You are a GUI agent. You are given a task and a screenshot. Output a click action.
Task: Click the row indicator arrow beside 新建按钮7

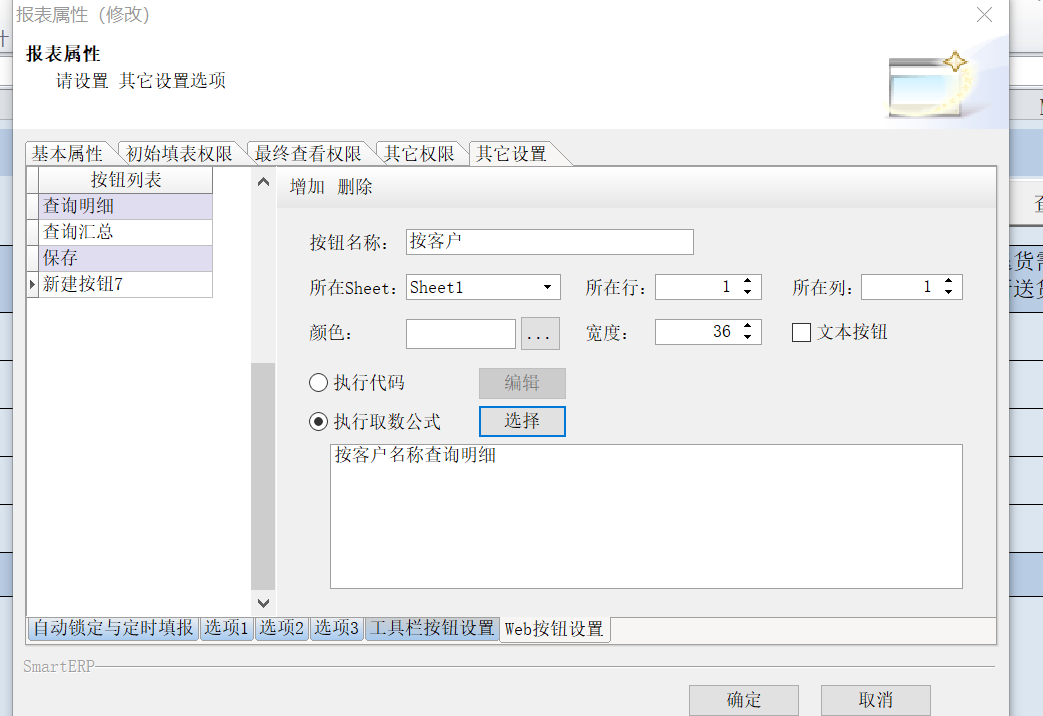33,284
